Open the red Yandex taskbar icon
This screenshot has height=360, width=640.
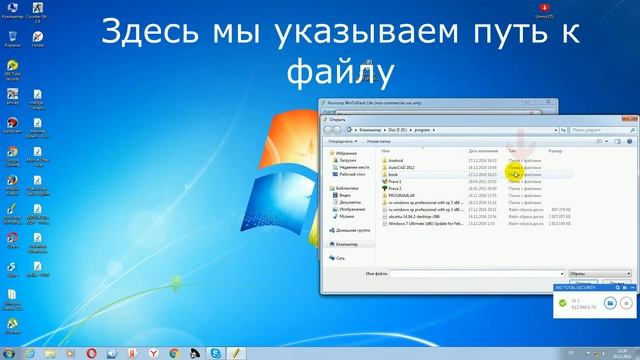[132, 353]
